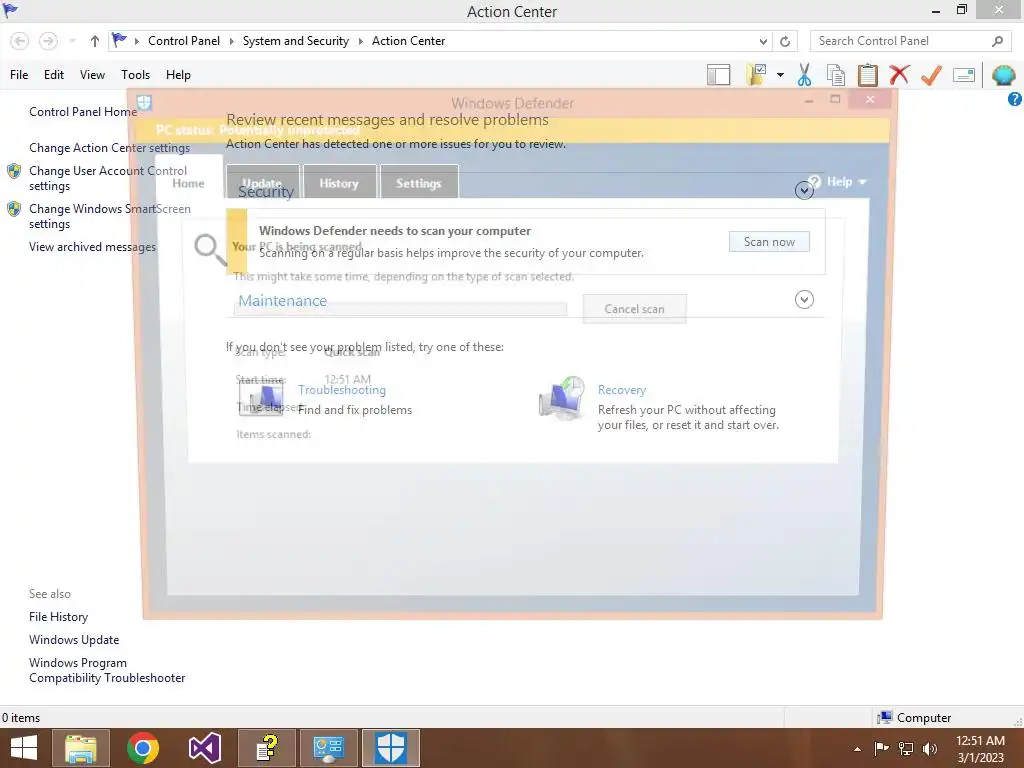Image resolution: width=1024 pixels, height=768 pixels.
Task: Click the red X Delete toolbar icon
Action: point(899,74)
